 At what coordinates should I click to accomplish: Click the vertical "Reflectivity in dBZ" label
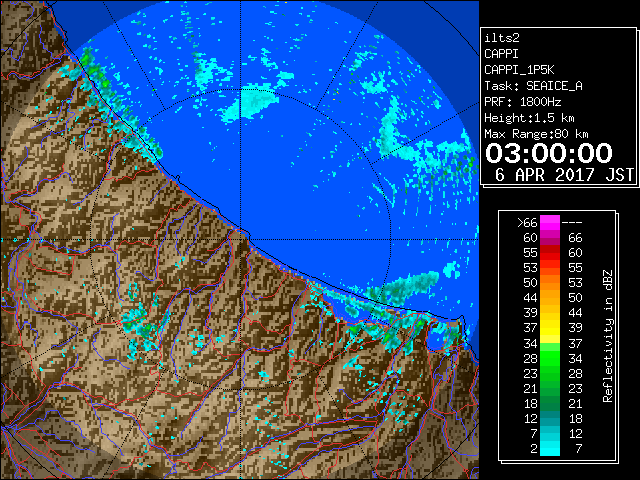coord(607,336)
